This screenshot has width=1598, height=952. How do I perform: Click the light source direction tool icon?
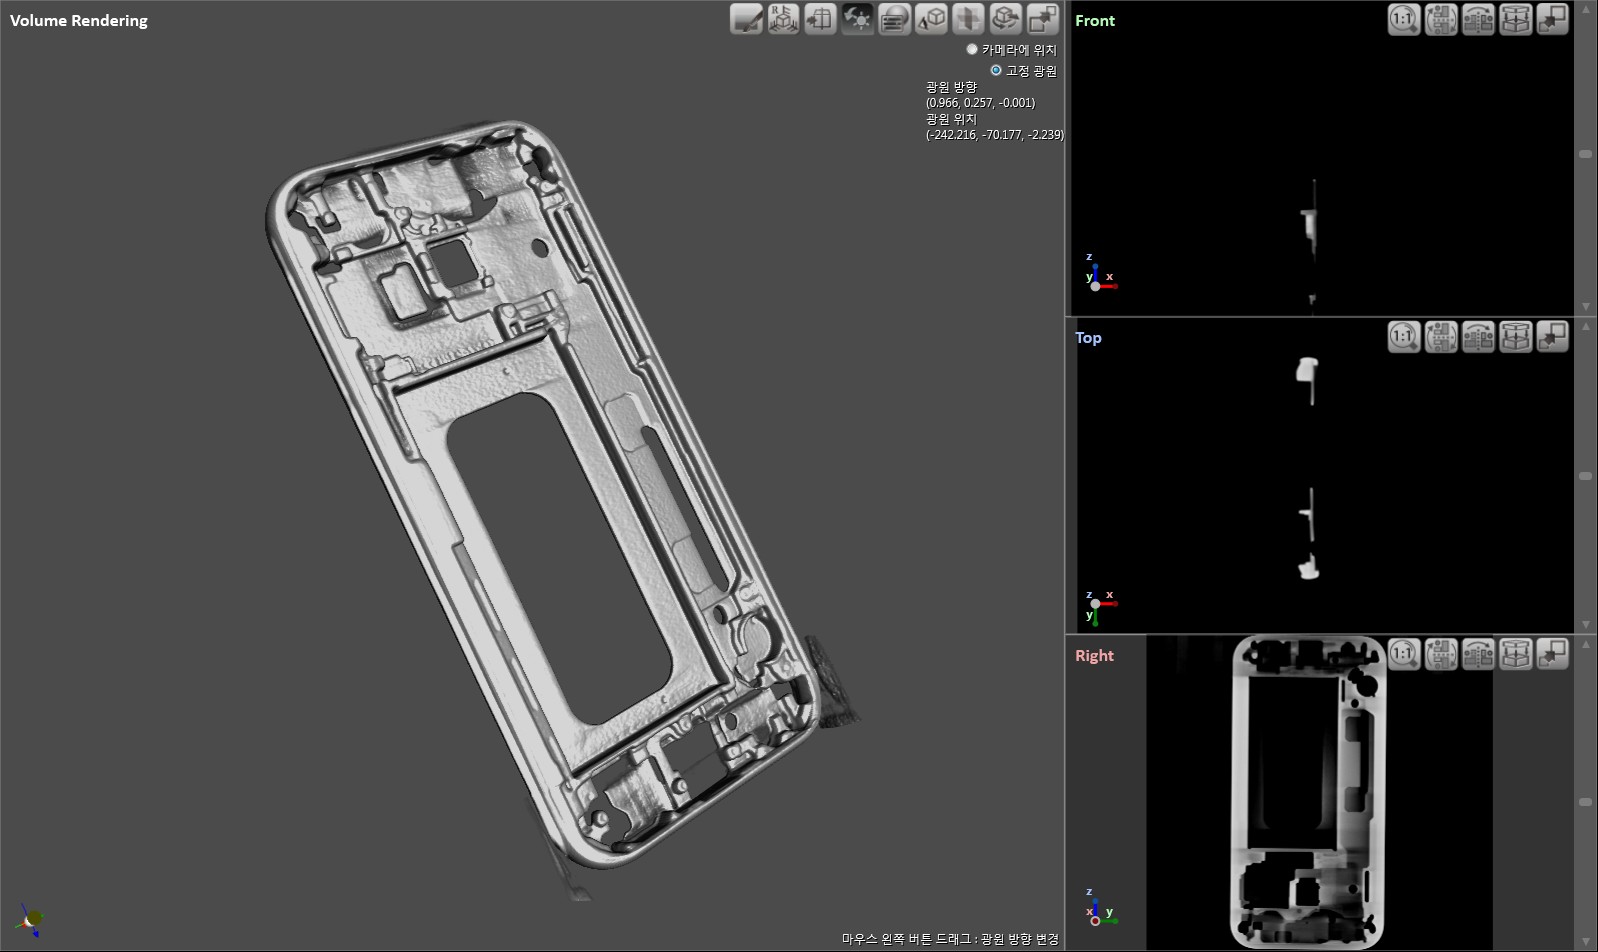[x=857, y=19]
